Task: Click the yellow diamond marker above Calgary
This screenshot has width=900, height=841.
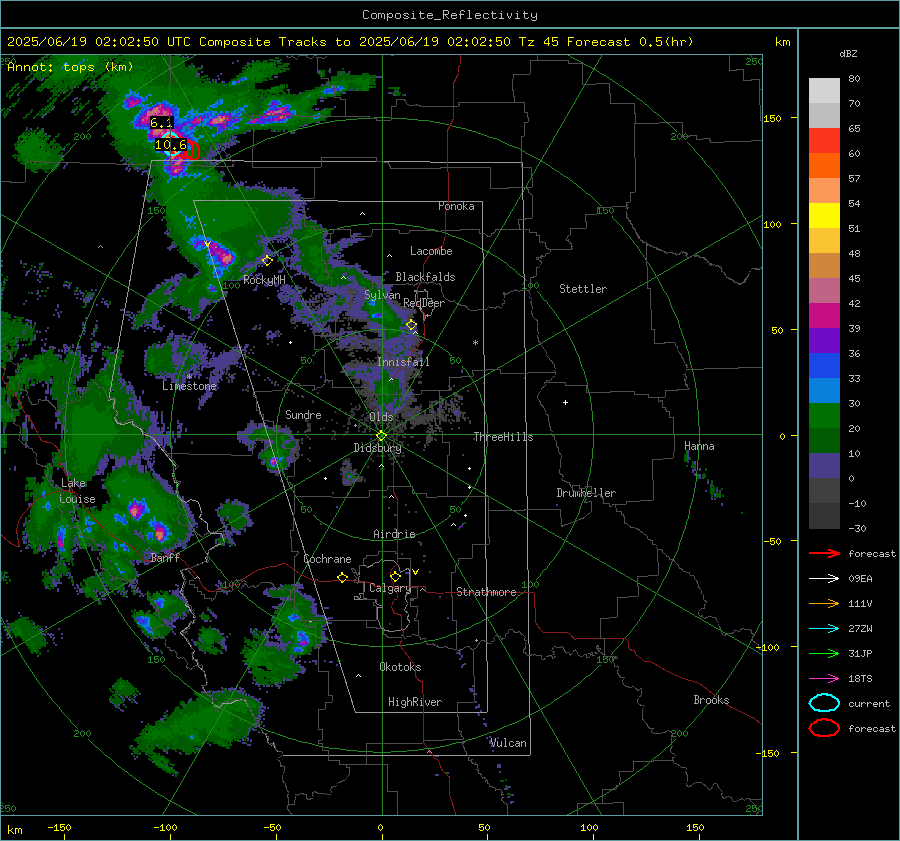Action: pyautogui.click(x=395, y=576)
